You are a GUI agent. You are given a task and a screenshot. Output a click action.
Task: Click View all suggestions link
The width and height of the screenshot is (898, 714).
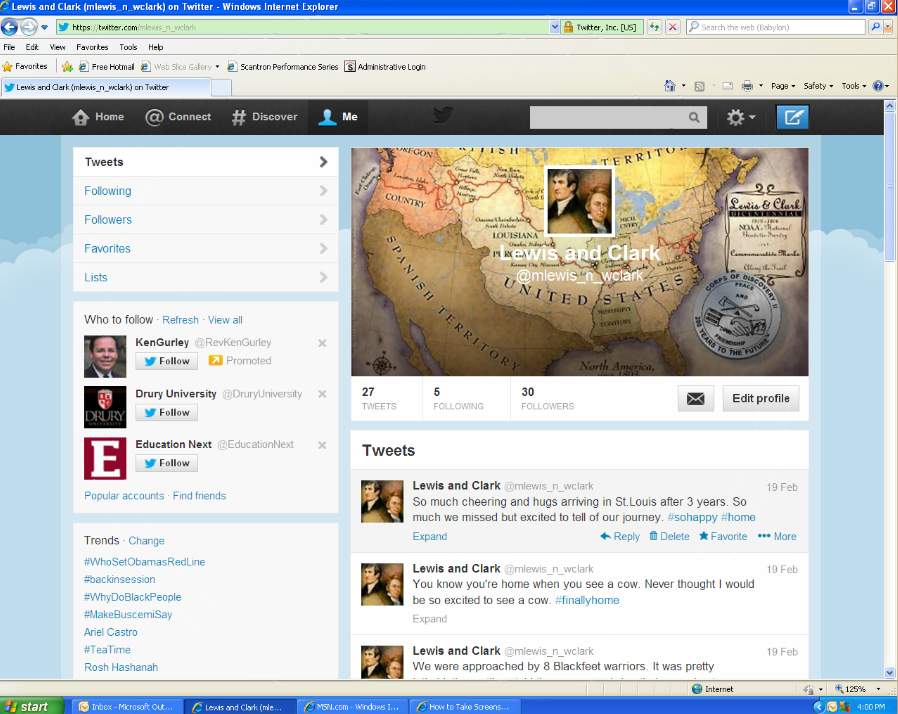point(225,320)
